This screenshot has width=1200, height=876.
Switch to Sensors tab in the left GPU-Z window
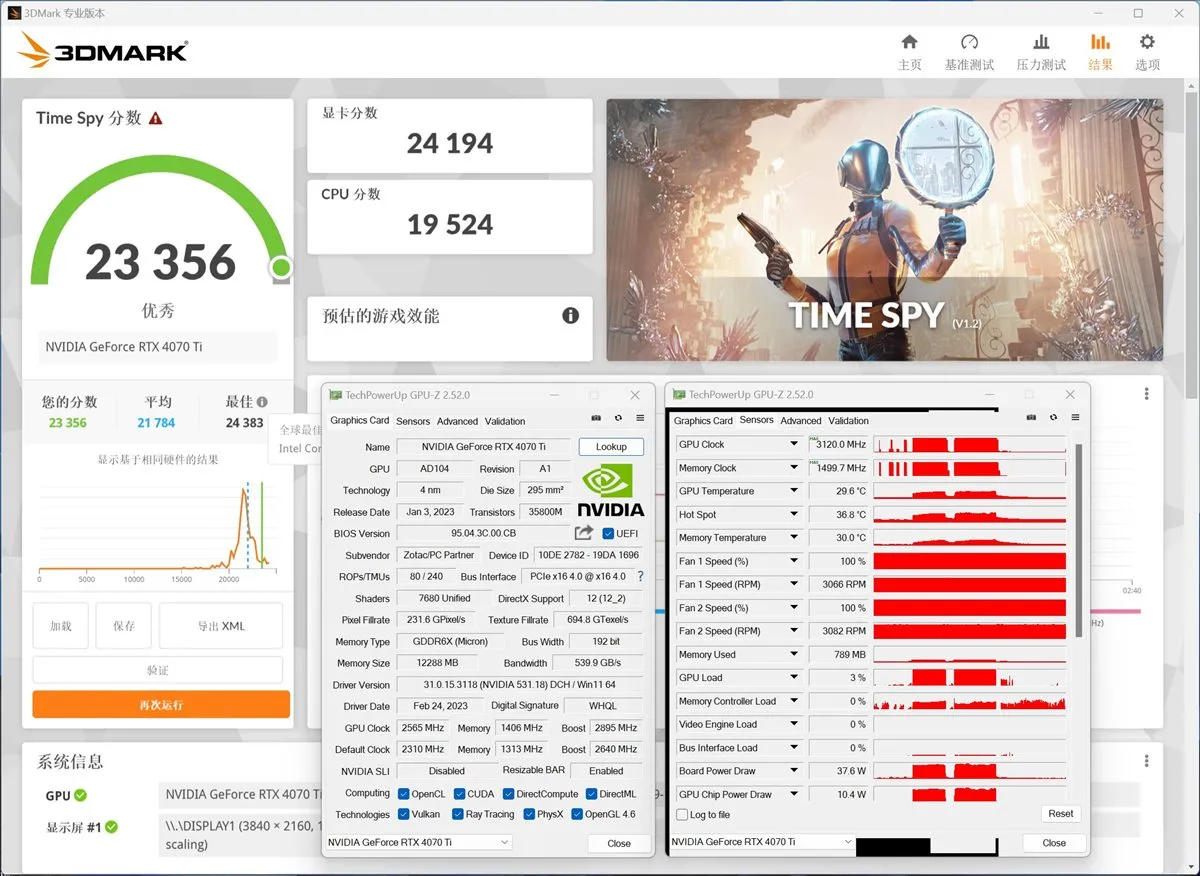(x=413, y=421)
